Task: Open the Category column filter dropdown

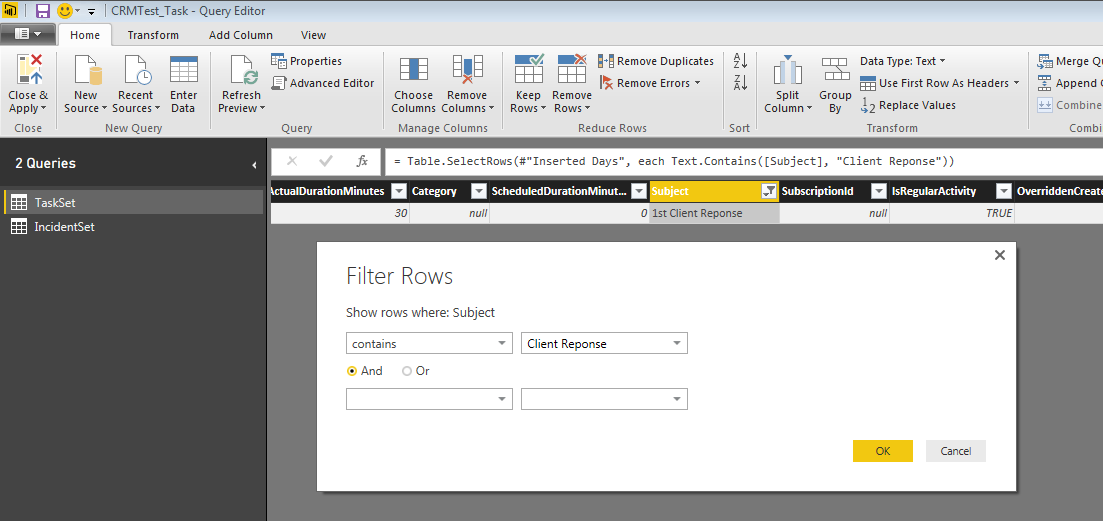Action: [478, 191]
